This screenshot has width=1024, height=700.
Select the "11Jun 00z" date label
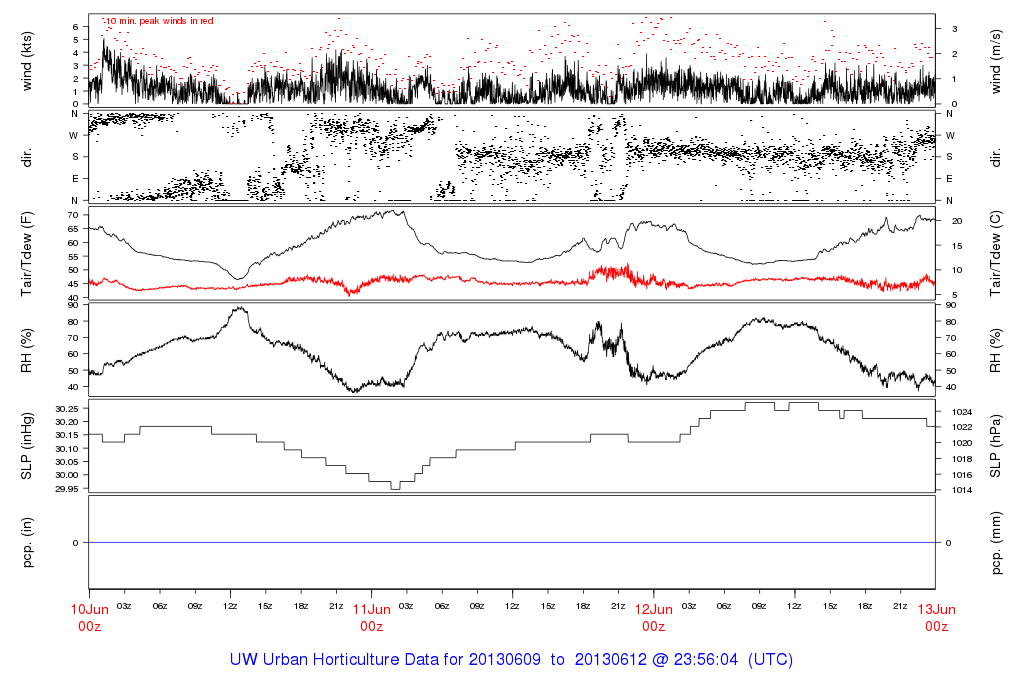(372, 618)
